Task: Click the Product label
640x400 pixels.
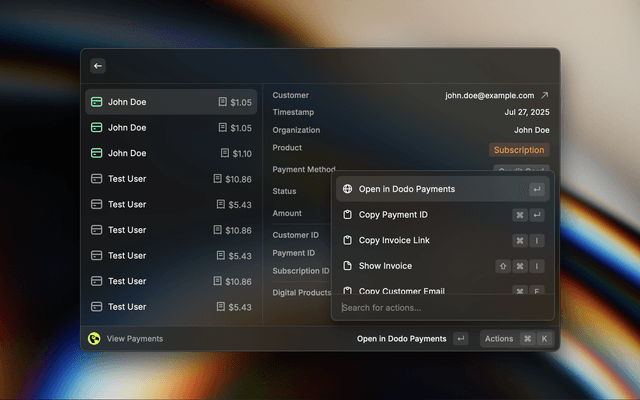Action: coord(287,148)
